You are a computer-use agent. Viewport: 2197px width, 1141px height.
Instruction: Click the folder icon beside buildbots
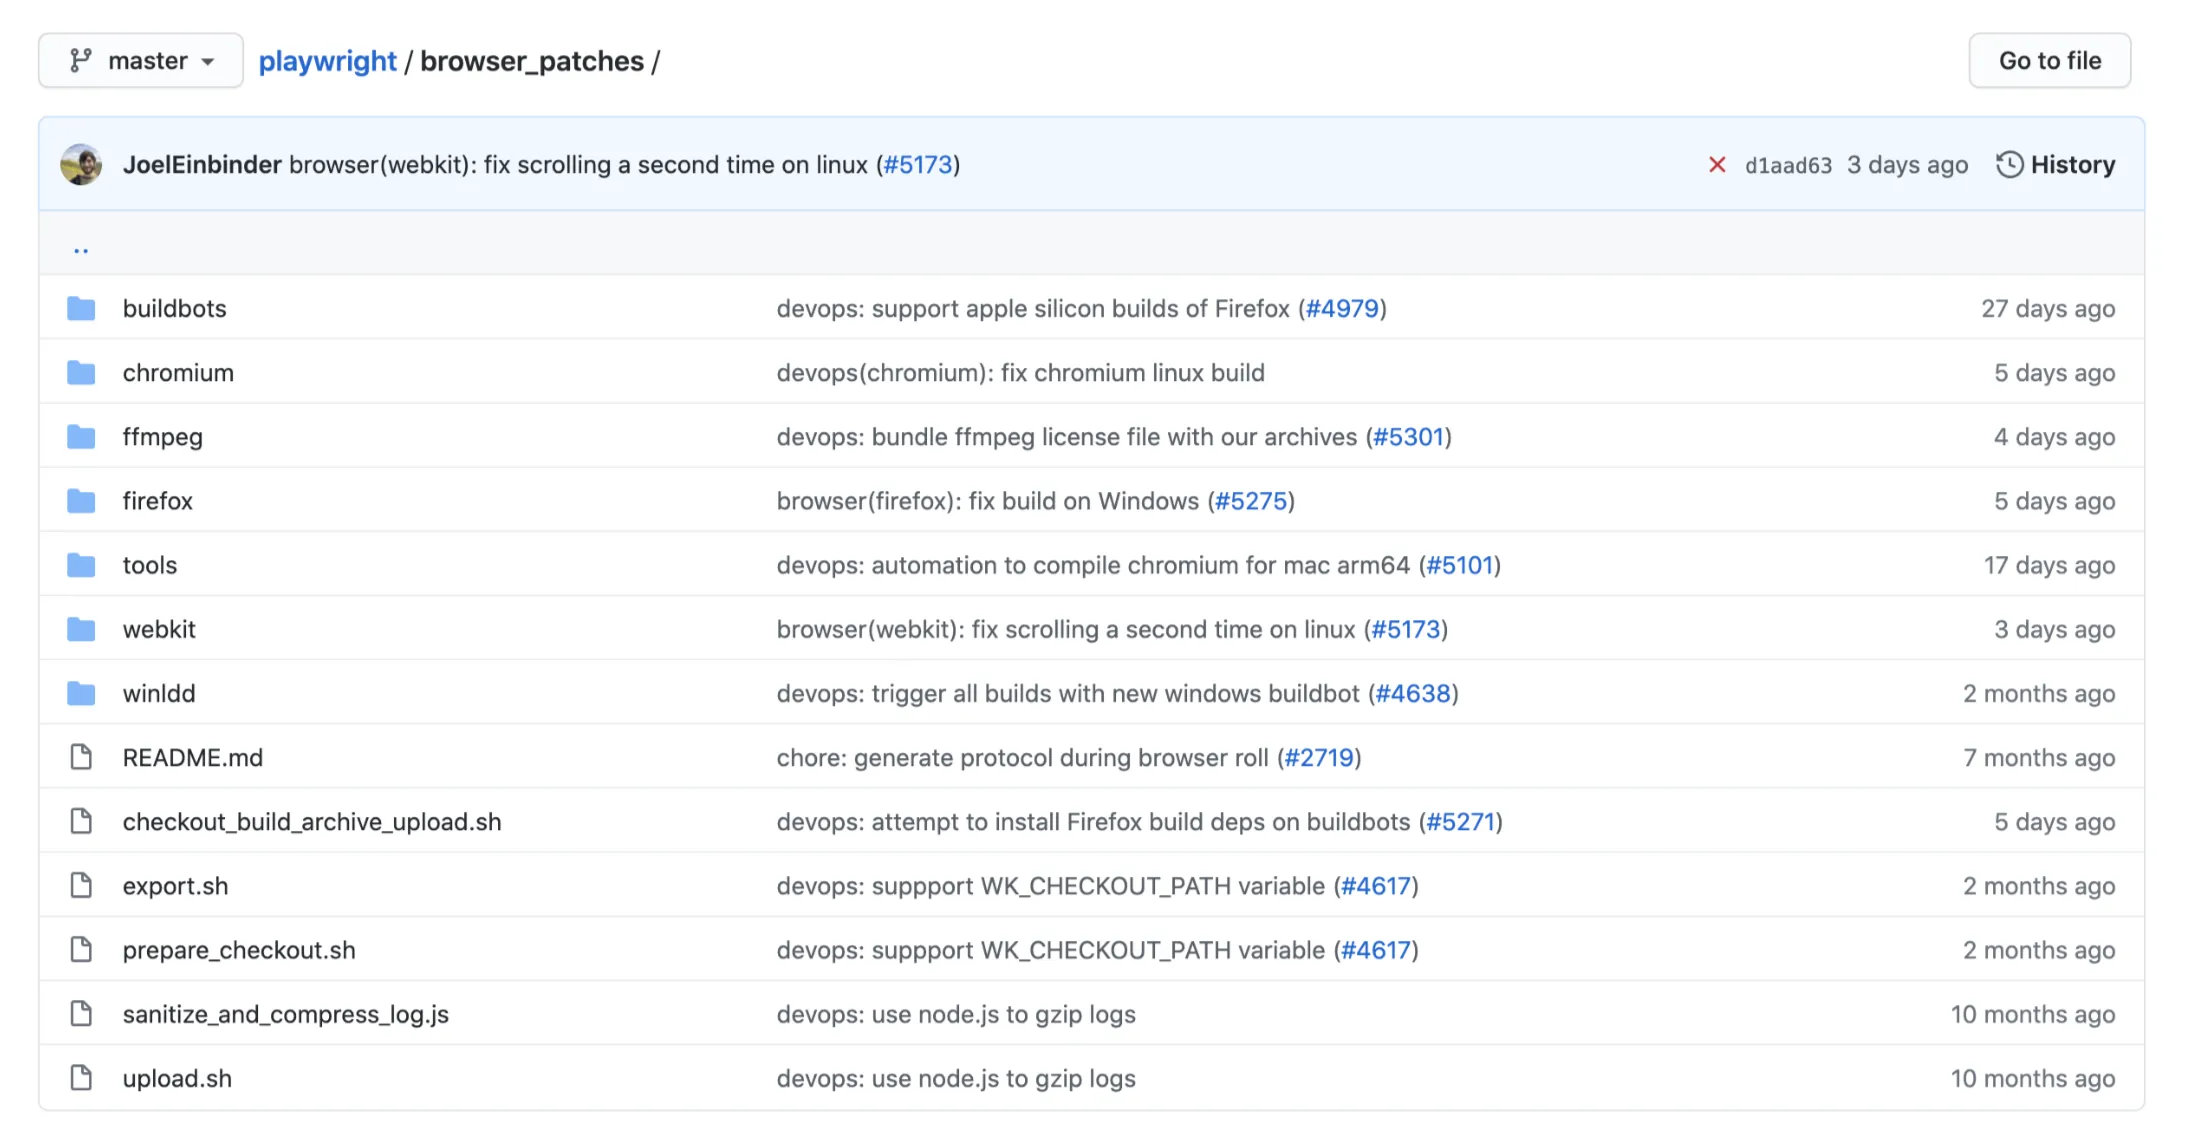[81, 308]
